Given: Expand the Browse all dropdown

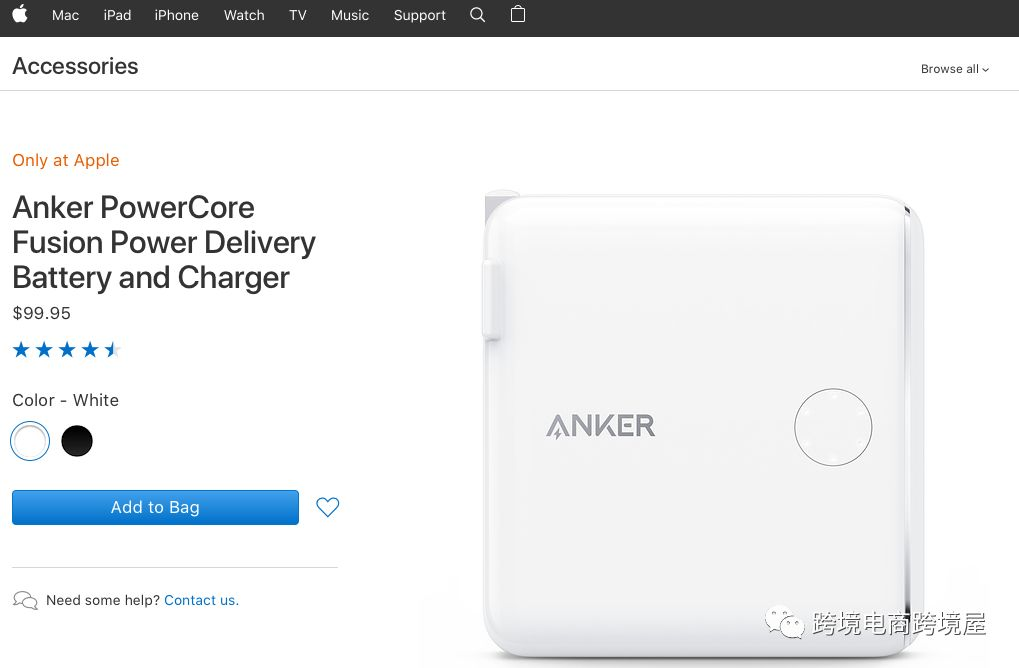Looking at the screenshot, I should click(x=955, y=69).
